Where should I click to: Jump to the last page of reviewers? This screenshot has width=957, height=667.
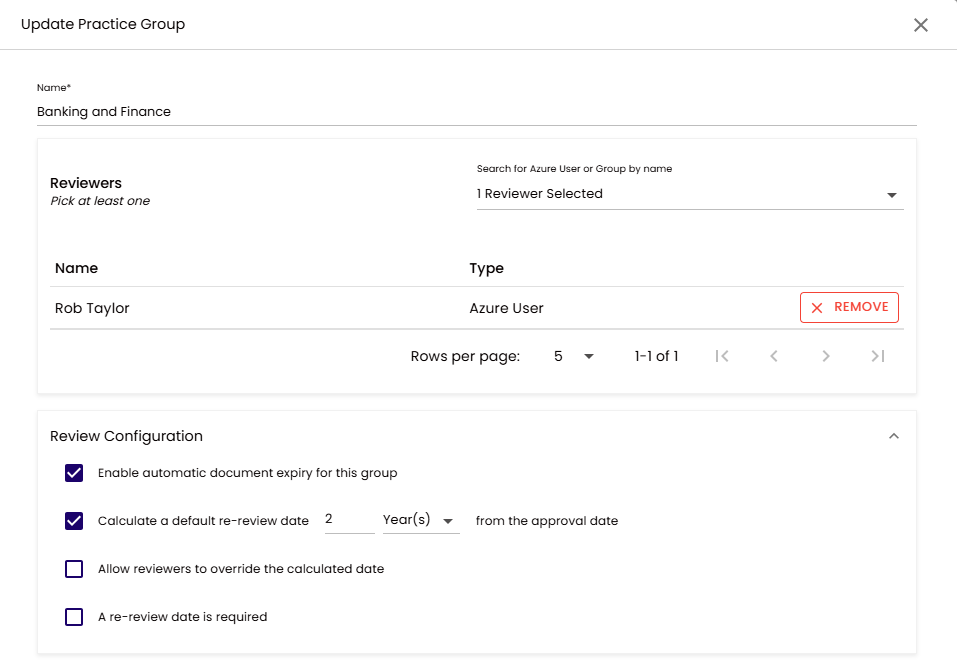878,356
